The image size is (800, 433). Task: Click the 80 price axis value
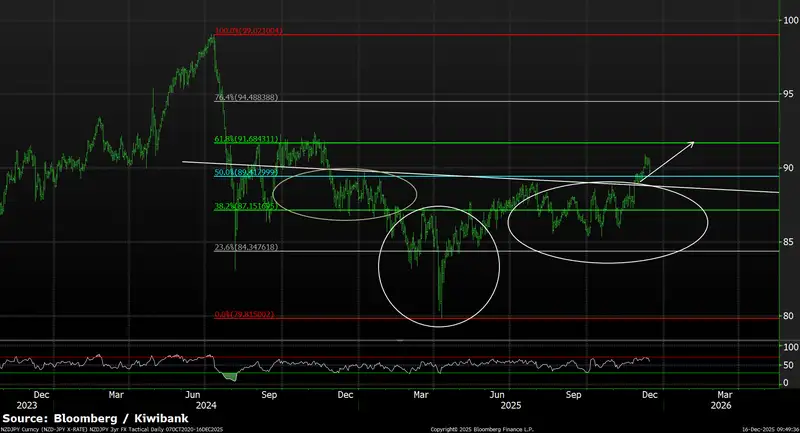click(x=789, y=316)
